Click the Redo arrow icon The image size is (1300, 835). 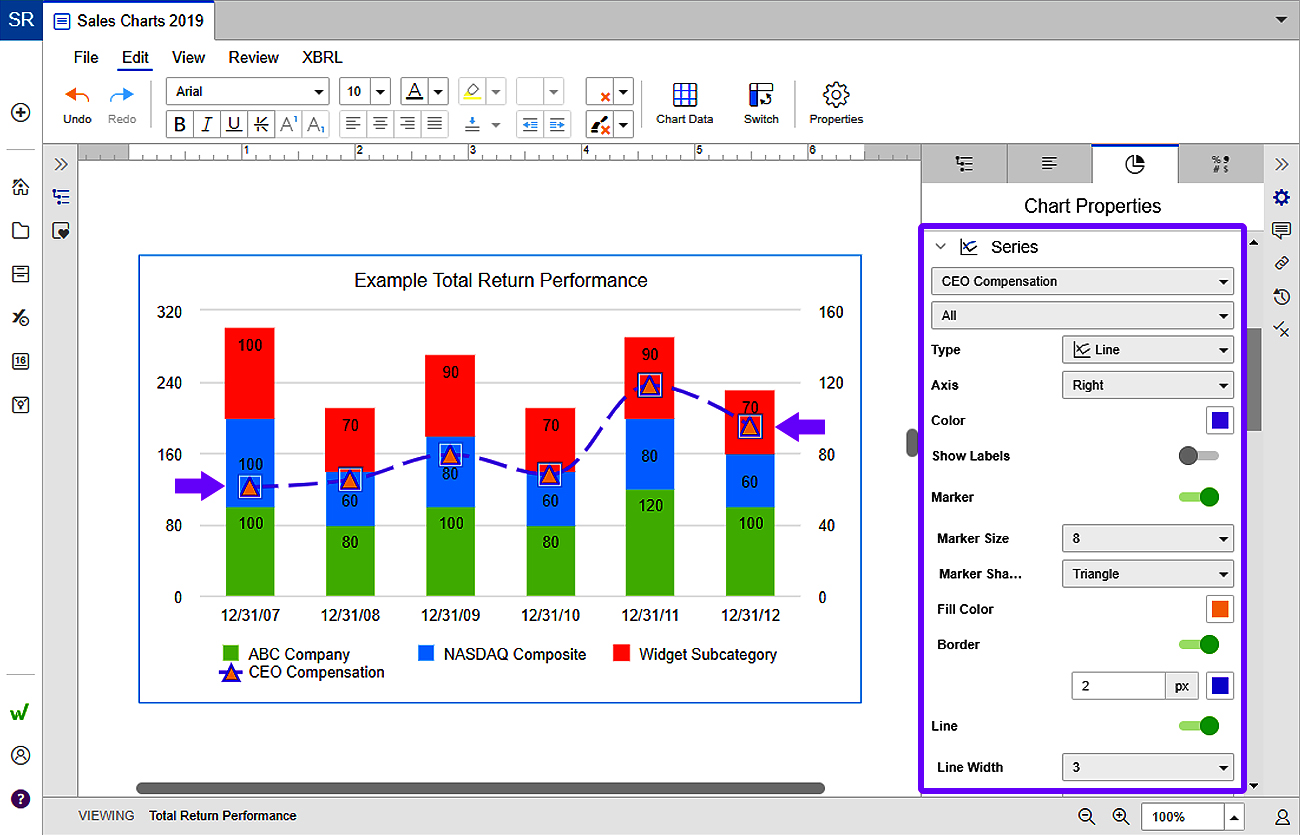click(x=122, y=95)
